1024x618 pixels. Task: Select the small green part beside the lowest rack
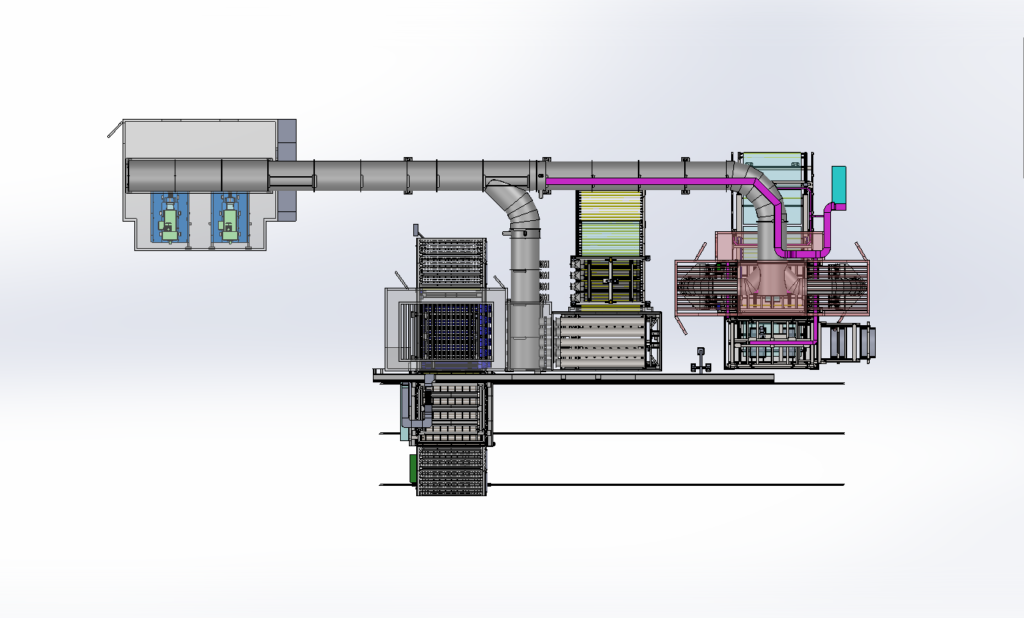pyautogui.click(x=413, y=468)
